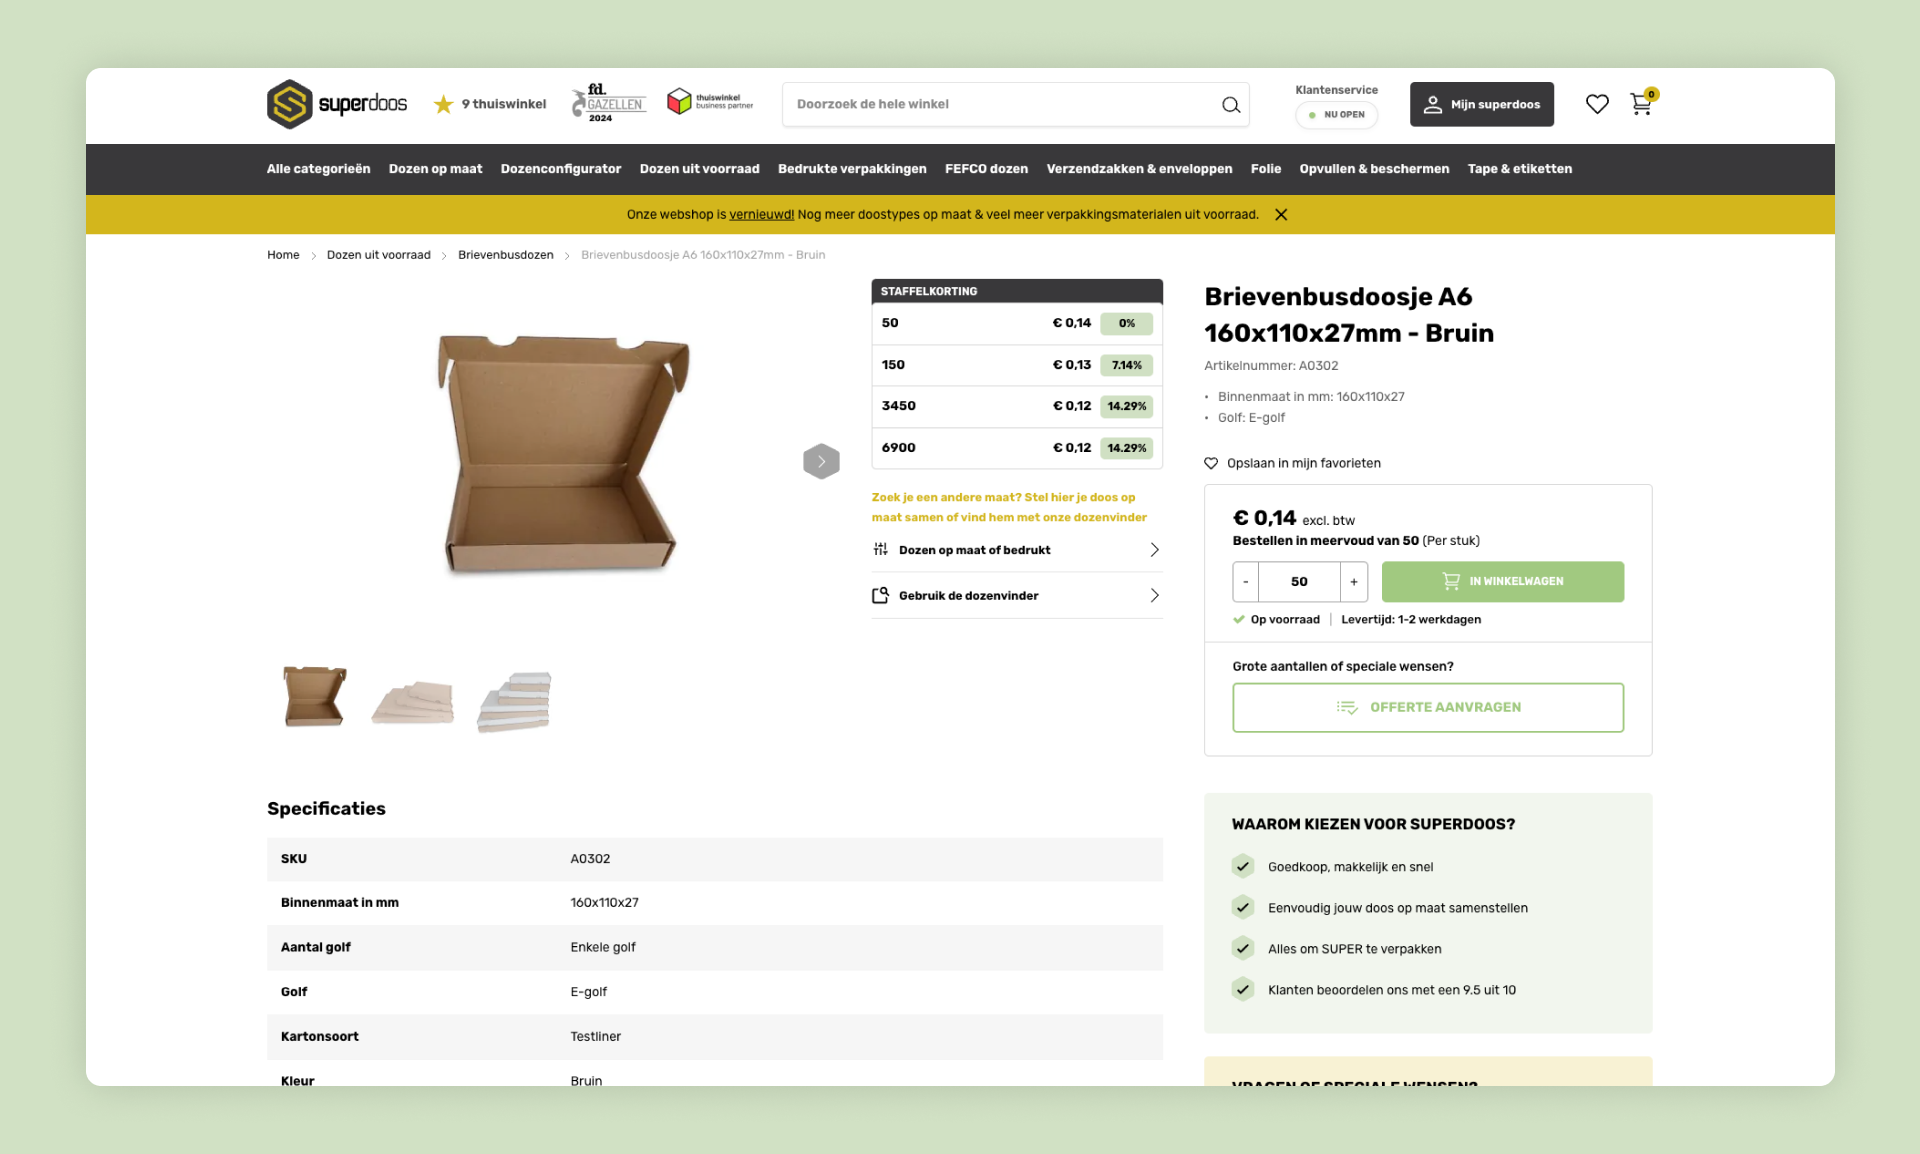The image size is (1920, 1154).
Task: Open Dozen op maat menu
Action: tap(435, 169)
